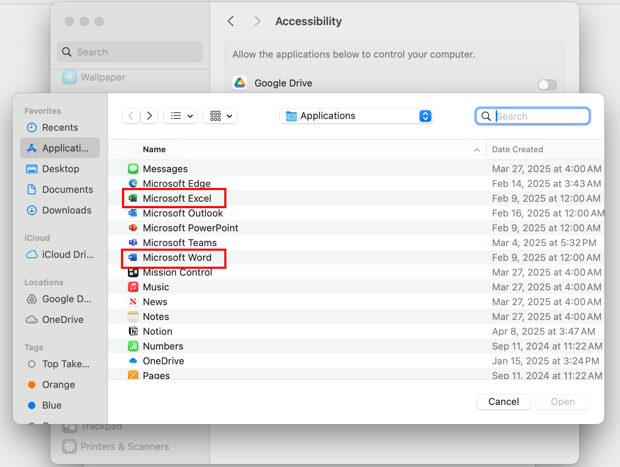Open Downloads in the sidebar
620x467 pixels.
[x=66, y=210]
